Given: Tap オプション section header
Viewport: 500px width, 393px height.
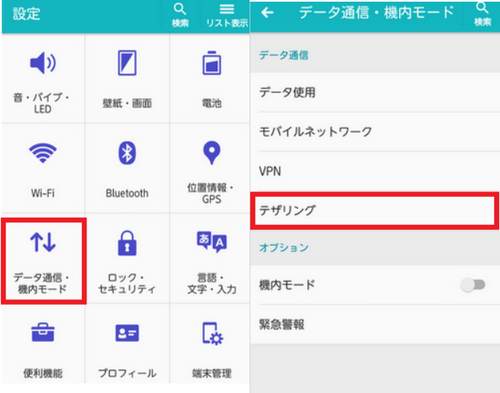Looking at the screenshot, I should (x=284, y=248).
